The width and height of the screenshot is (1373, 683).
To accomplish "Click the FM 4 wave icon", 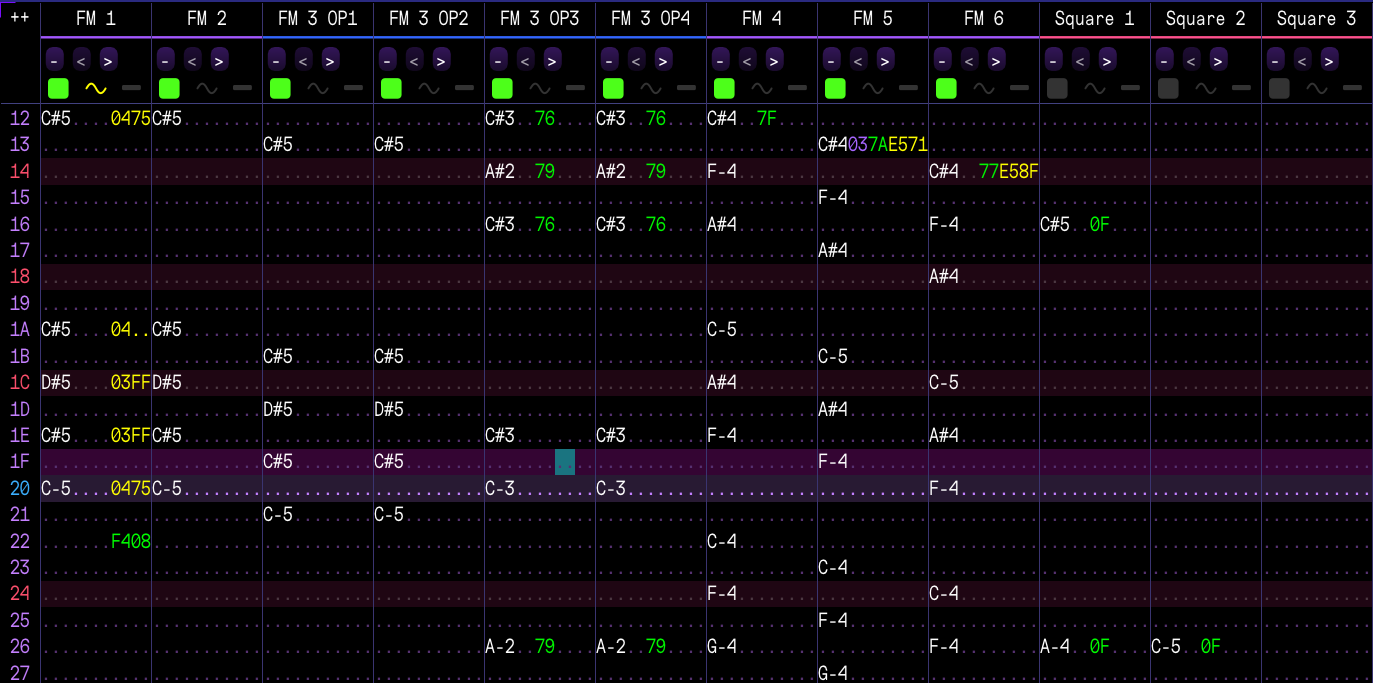I will pos(762,88).
